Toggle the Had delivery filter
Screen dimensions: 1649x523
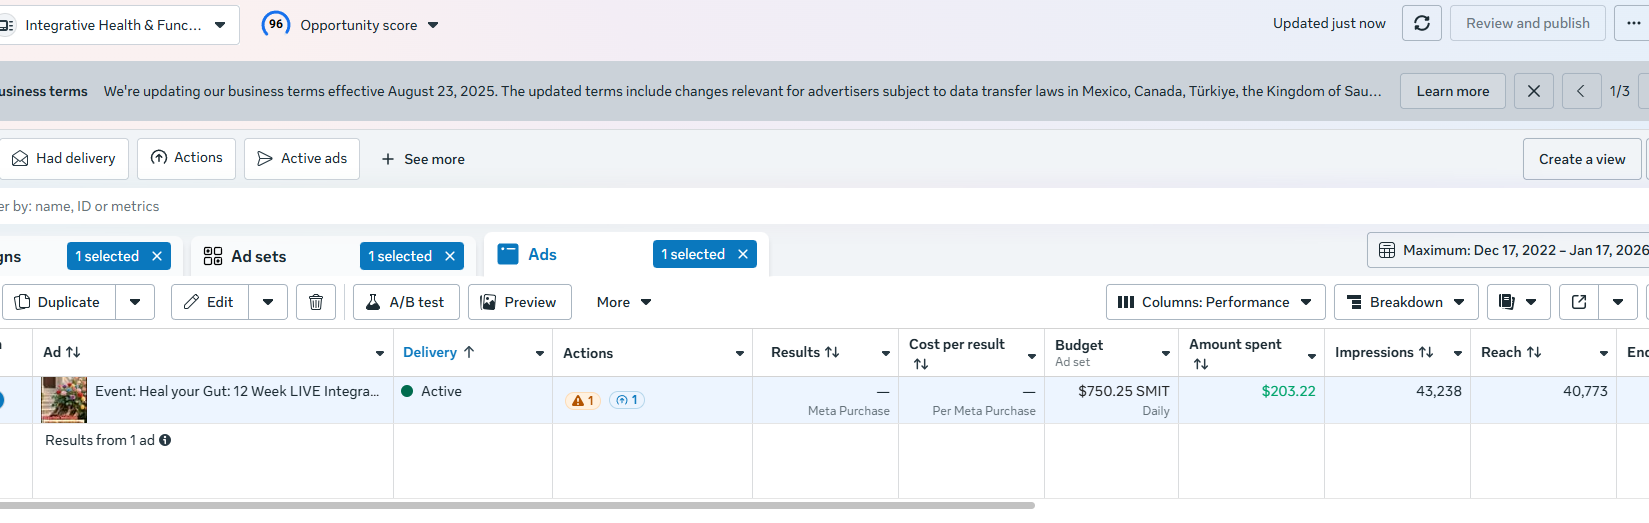point(64,159)
